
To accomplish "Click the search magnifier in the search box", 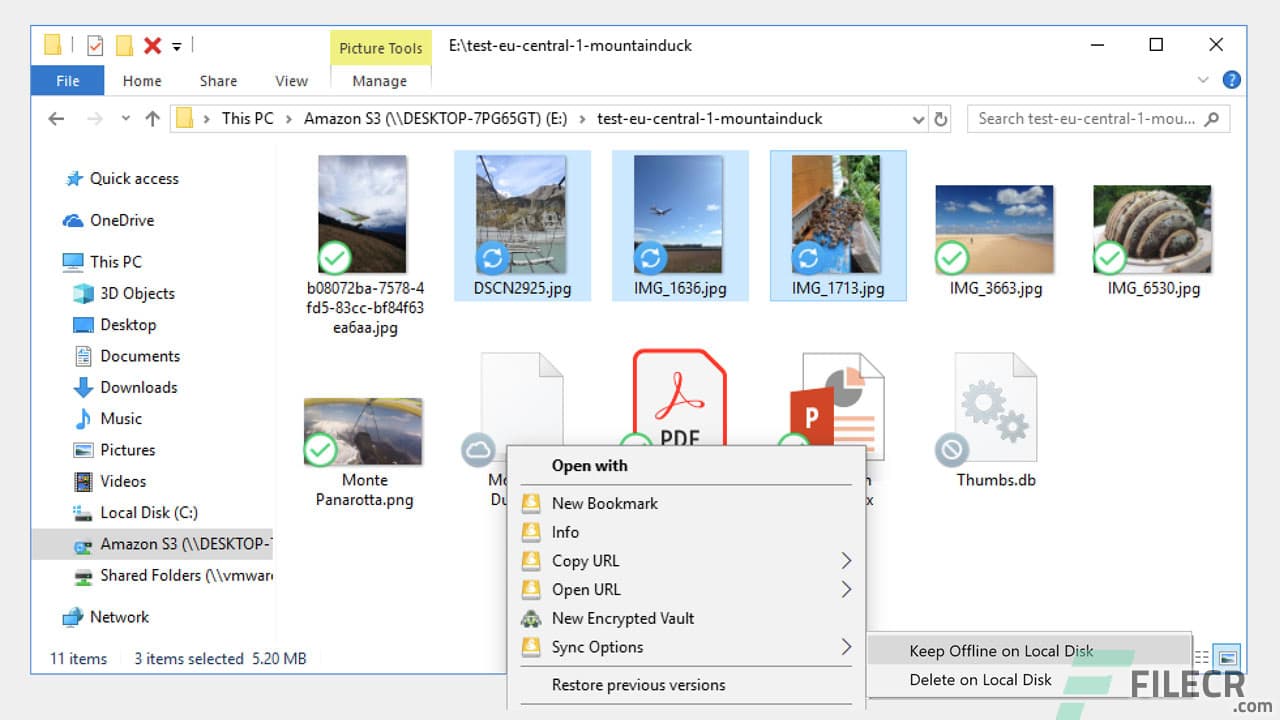I will coord(1213,118).
